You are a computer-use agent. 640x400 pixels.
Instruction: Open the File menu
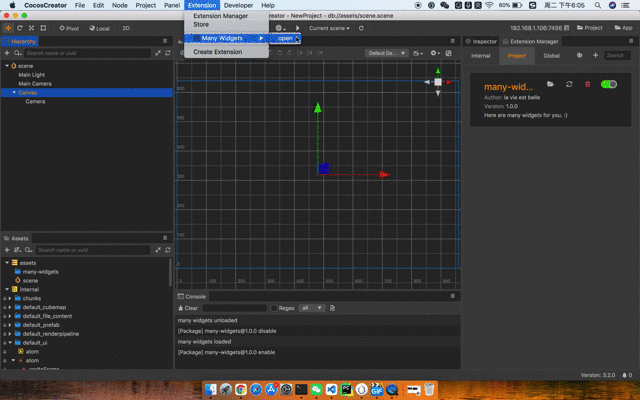coord(80,5)
